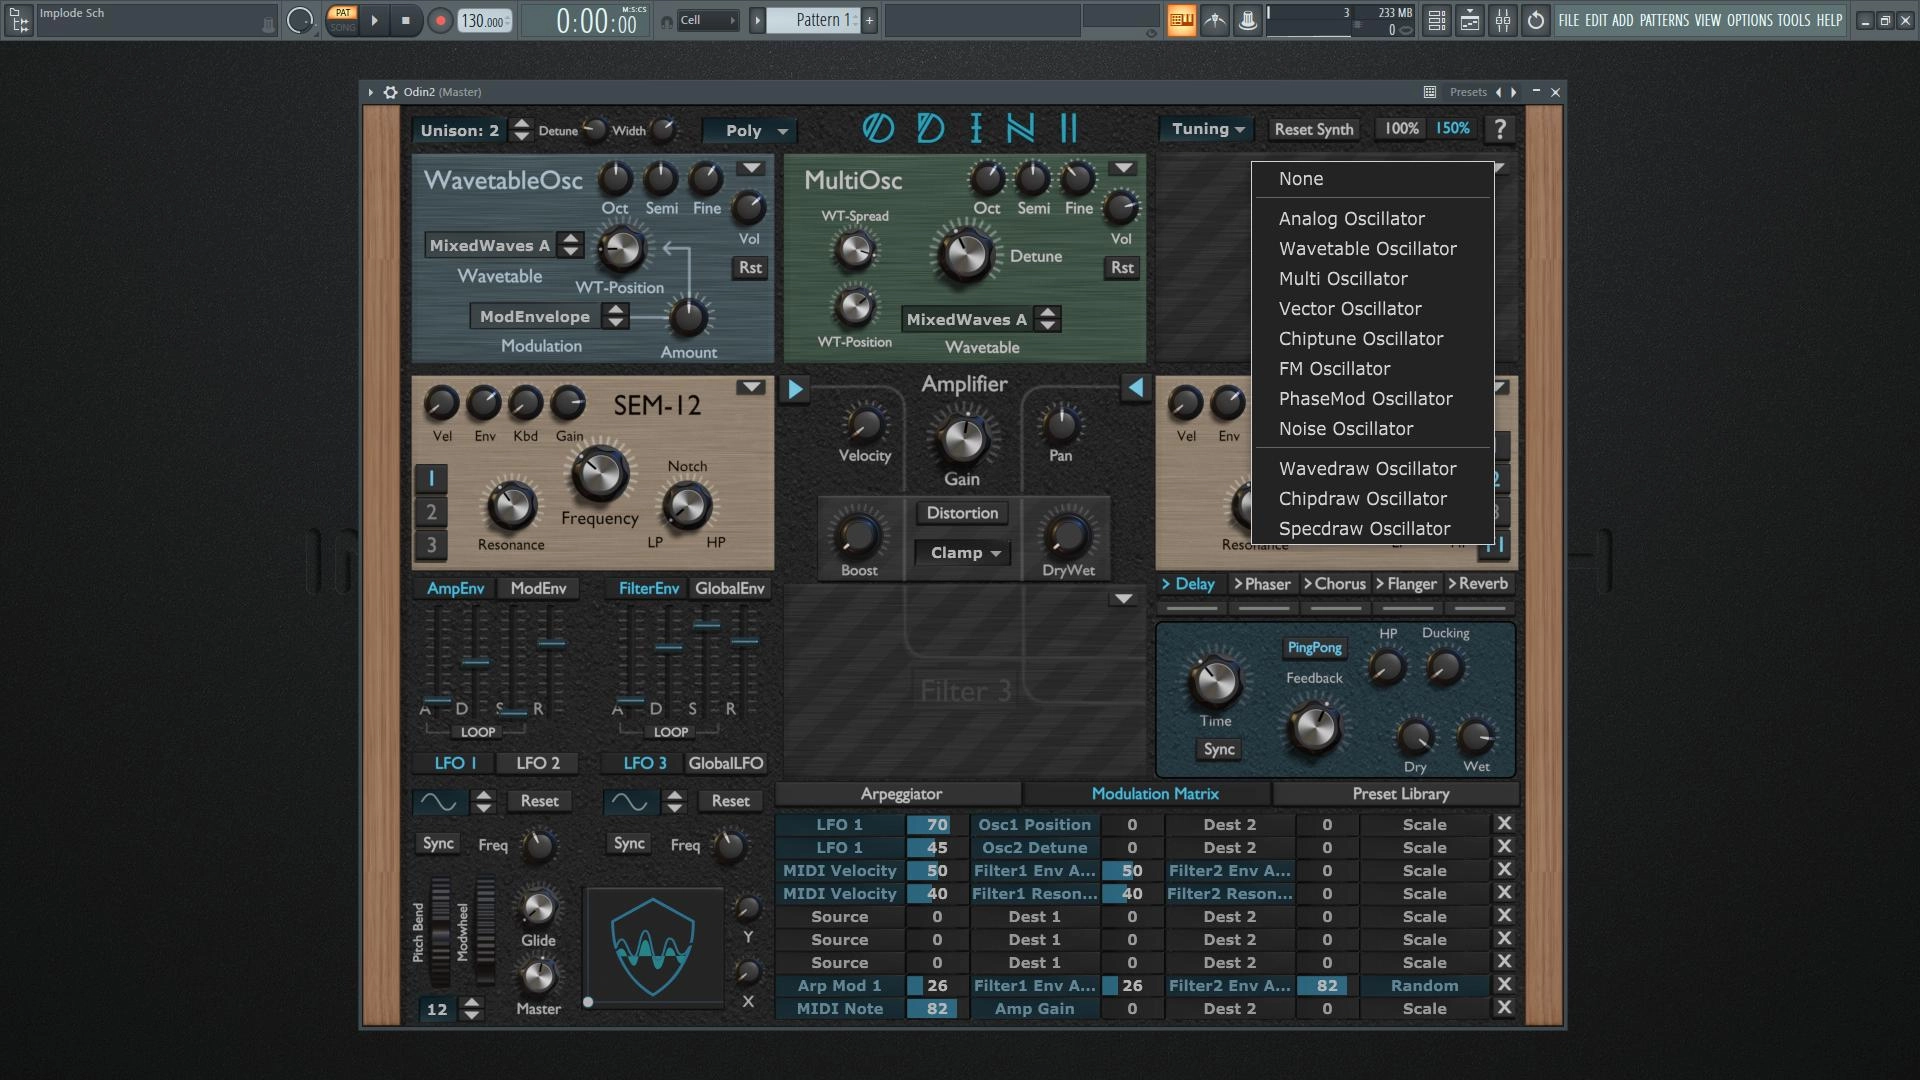
Task: Expand the Tuning dropdown menu
Action: tap(1208, 129)
